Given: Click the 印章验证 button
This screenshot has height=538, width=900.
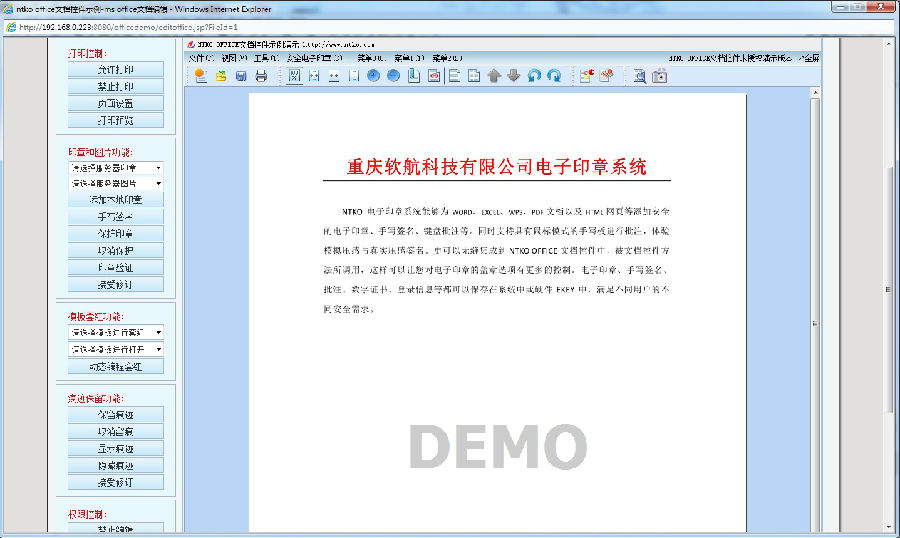Looking at the screenshot, I should [x=115, y=268].
